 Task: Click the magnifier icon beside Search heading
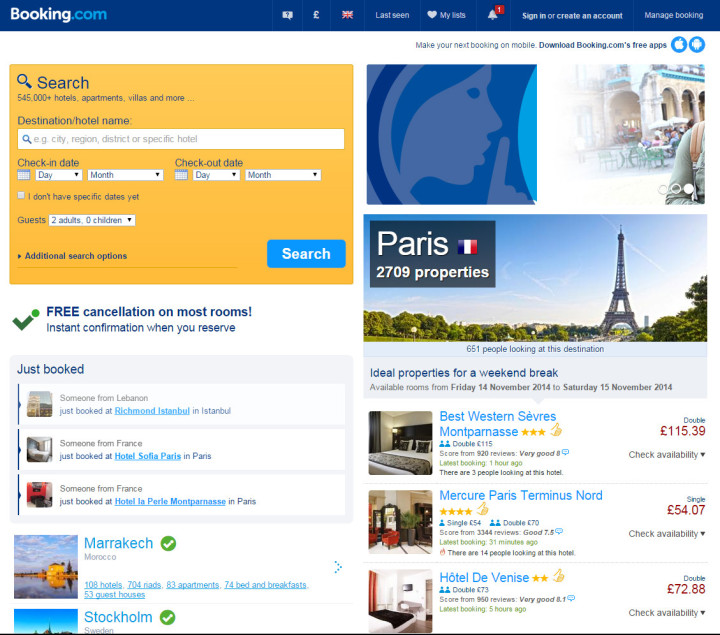[24, 81]
